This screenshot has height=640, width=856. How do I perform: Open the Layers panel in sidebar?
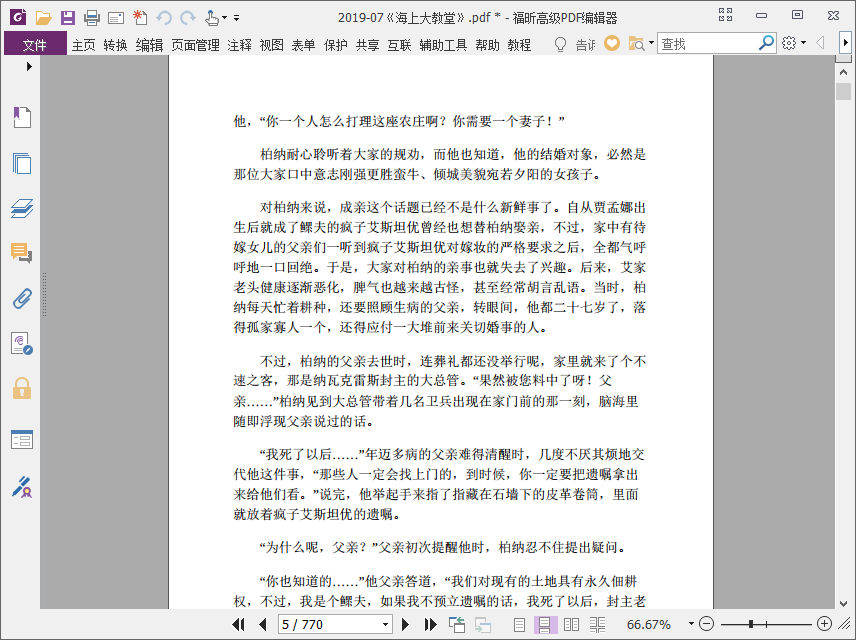coord(22,209)
